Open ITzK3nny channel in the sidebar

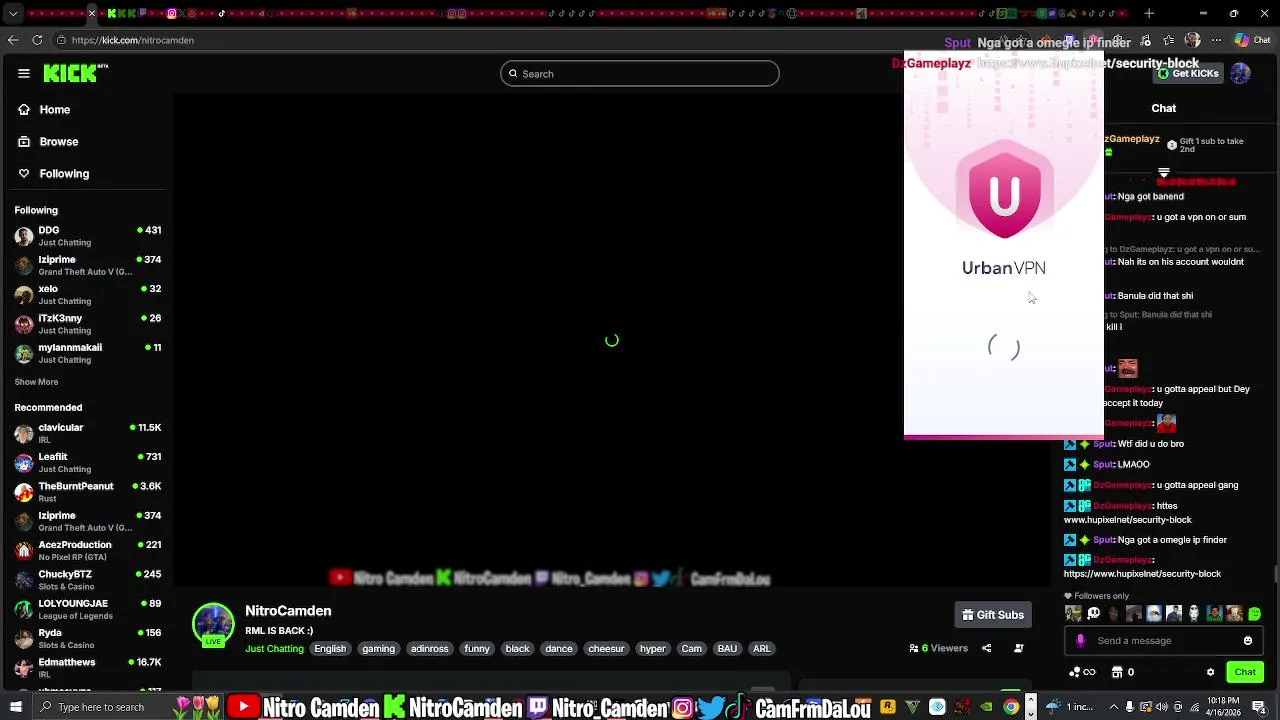[88, 324]
